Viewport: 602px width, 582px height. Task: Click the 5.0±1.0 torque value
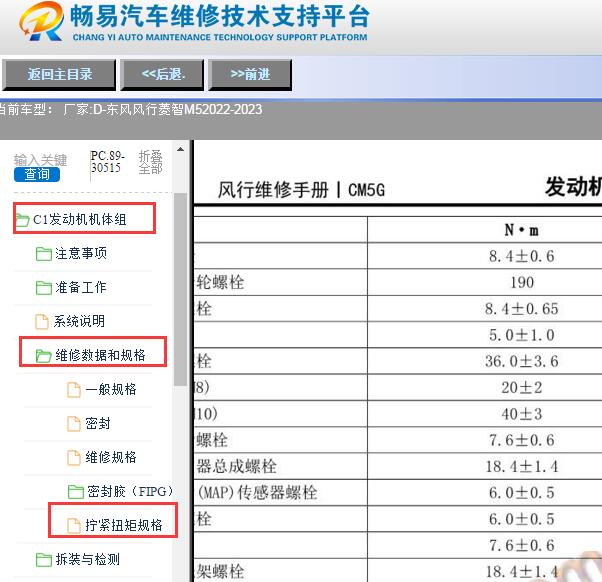(521, 335)
